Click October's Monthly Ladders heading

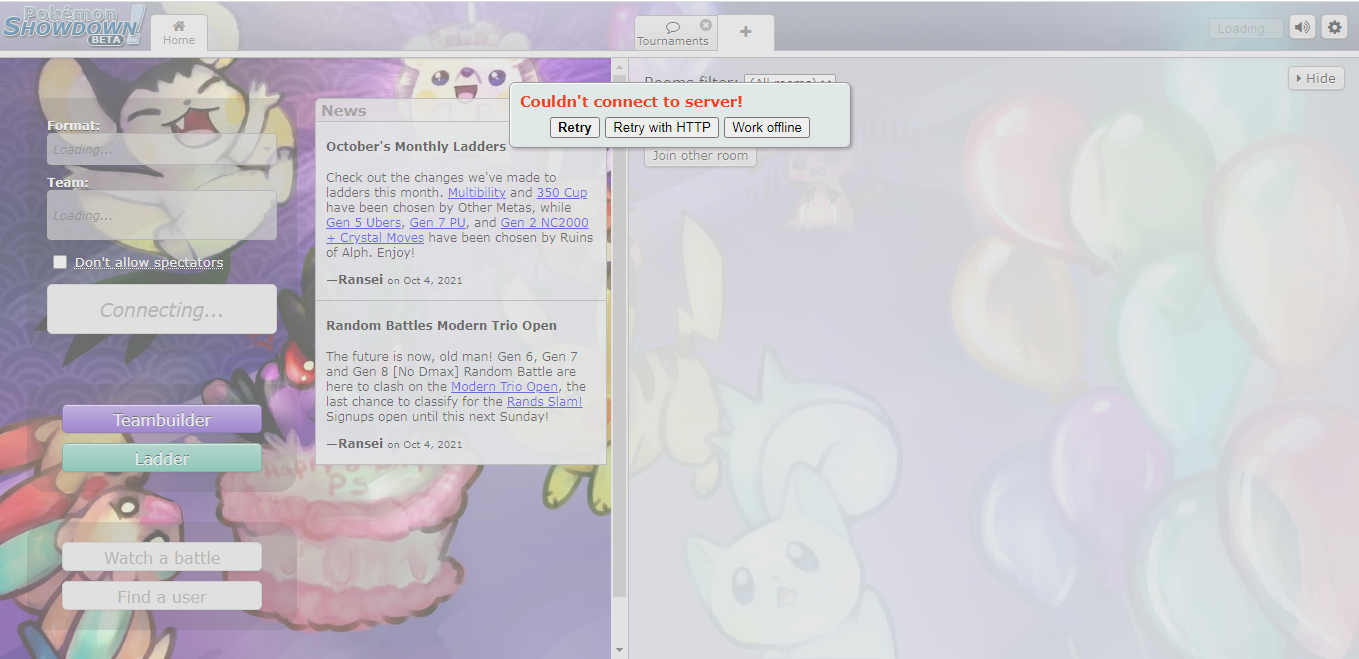(x=416, y=146)
